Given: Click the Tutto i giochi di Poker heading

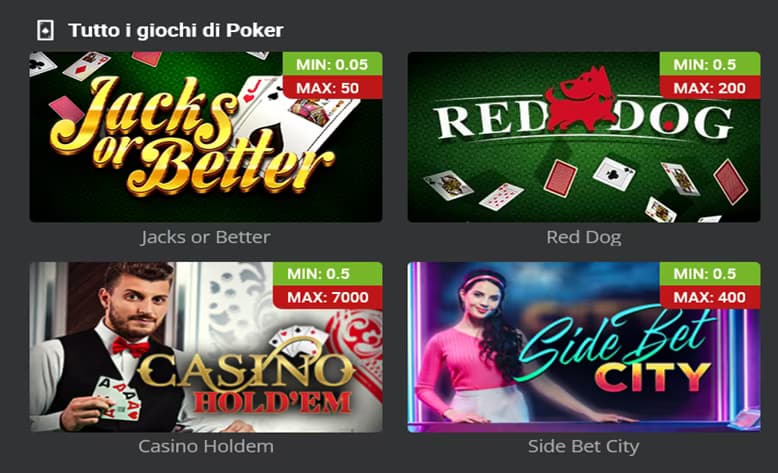Looking at the screenshot, I should [x=176, y=30].
